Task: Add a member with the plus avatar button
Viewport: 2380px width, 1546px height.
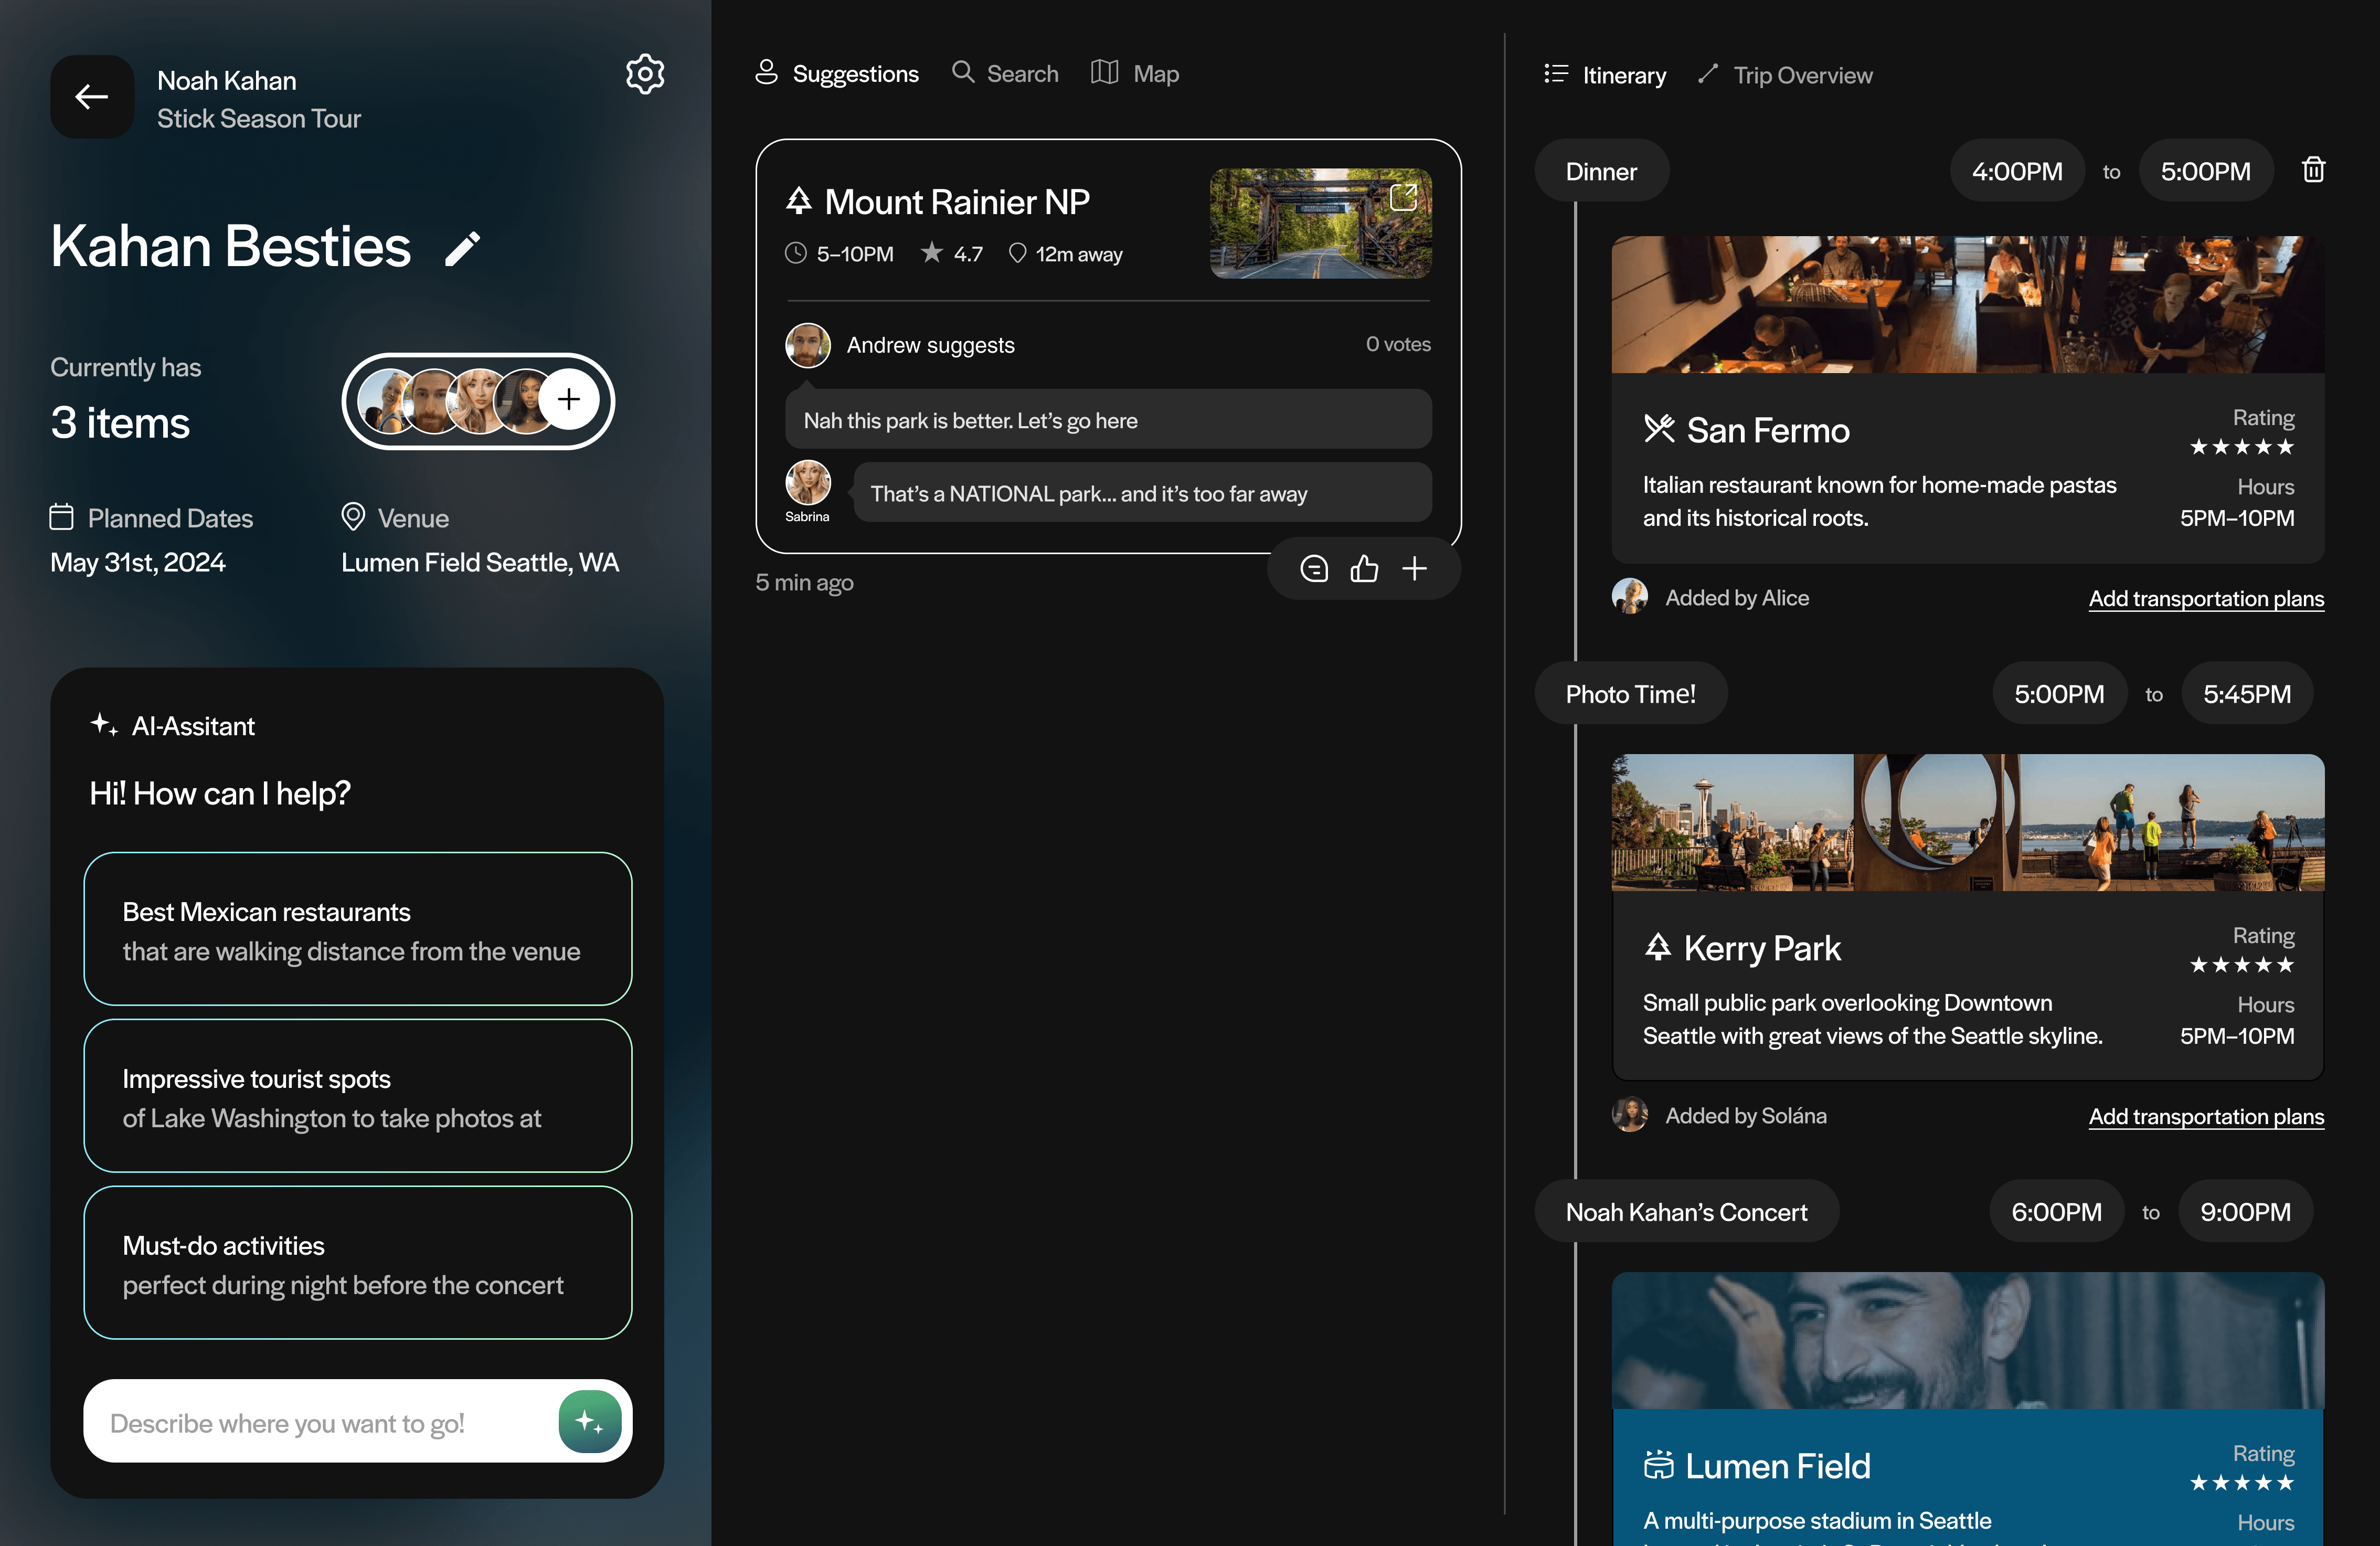Action: (x=569, y=400)
